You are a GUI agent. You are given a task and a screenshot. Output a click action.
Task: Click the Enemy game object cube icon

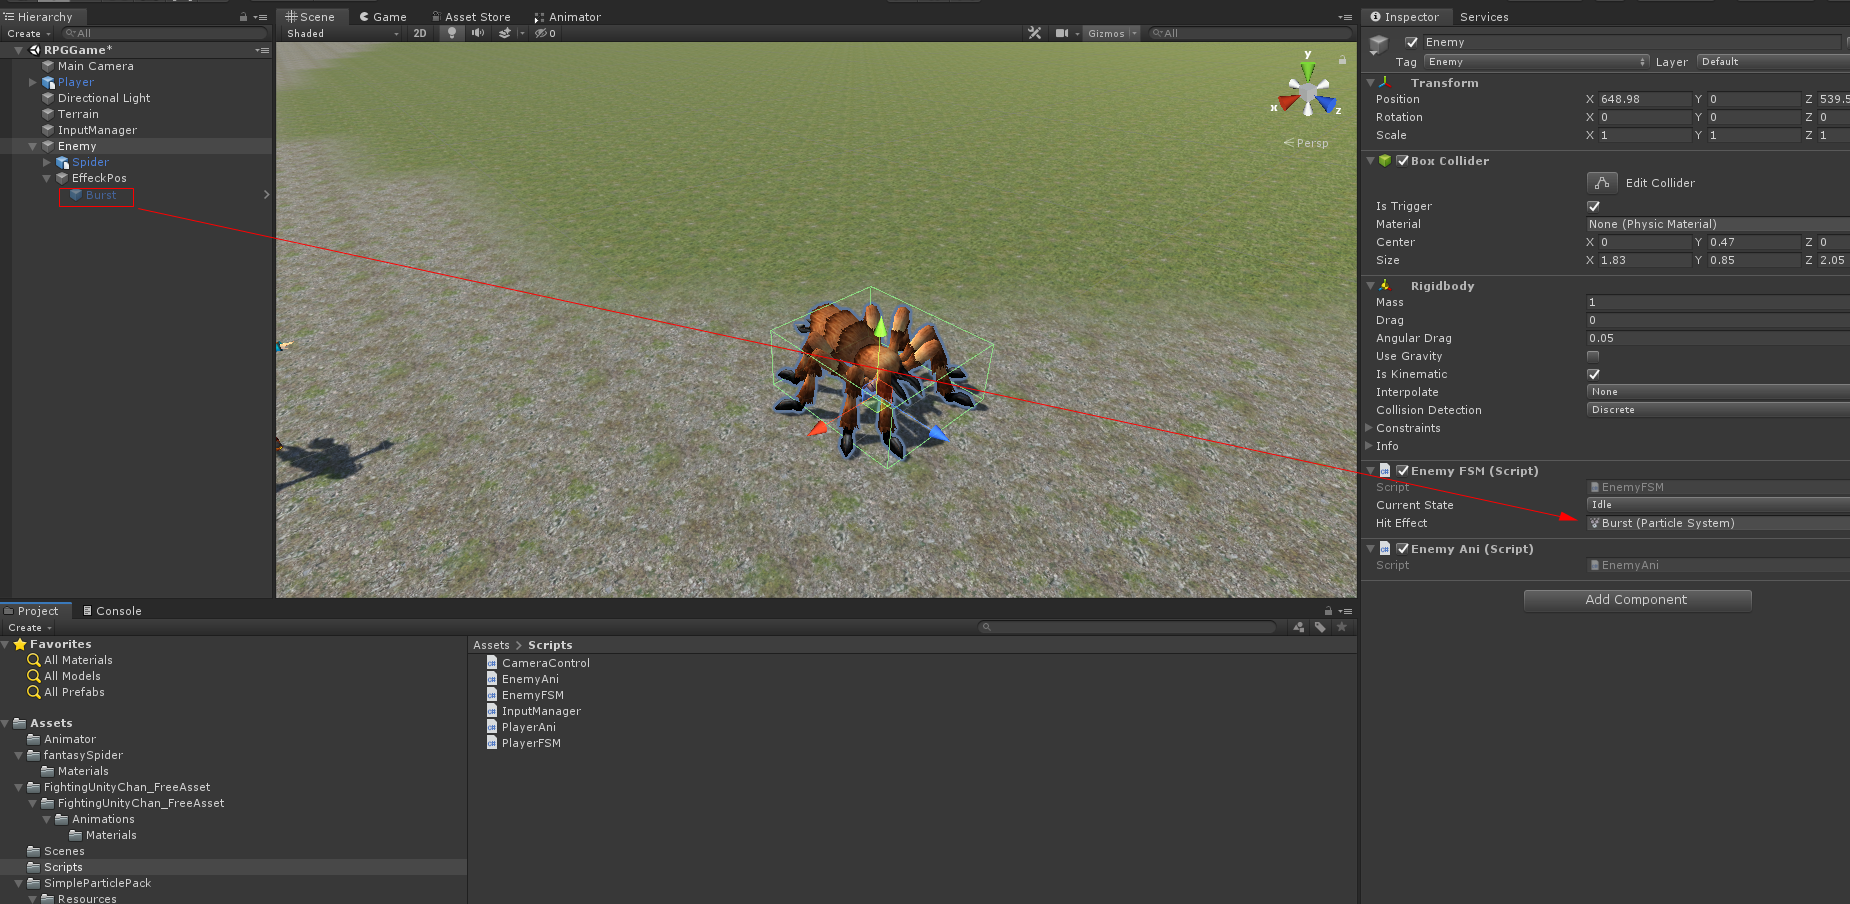(x=1379, y=44)
